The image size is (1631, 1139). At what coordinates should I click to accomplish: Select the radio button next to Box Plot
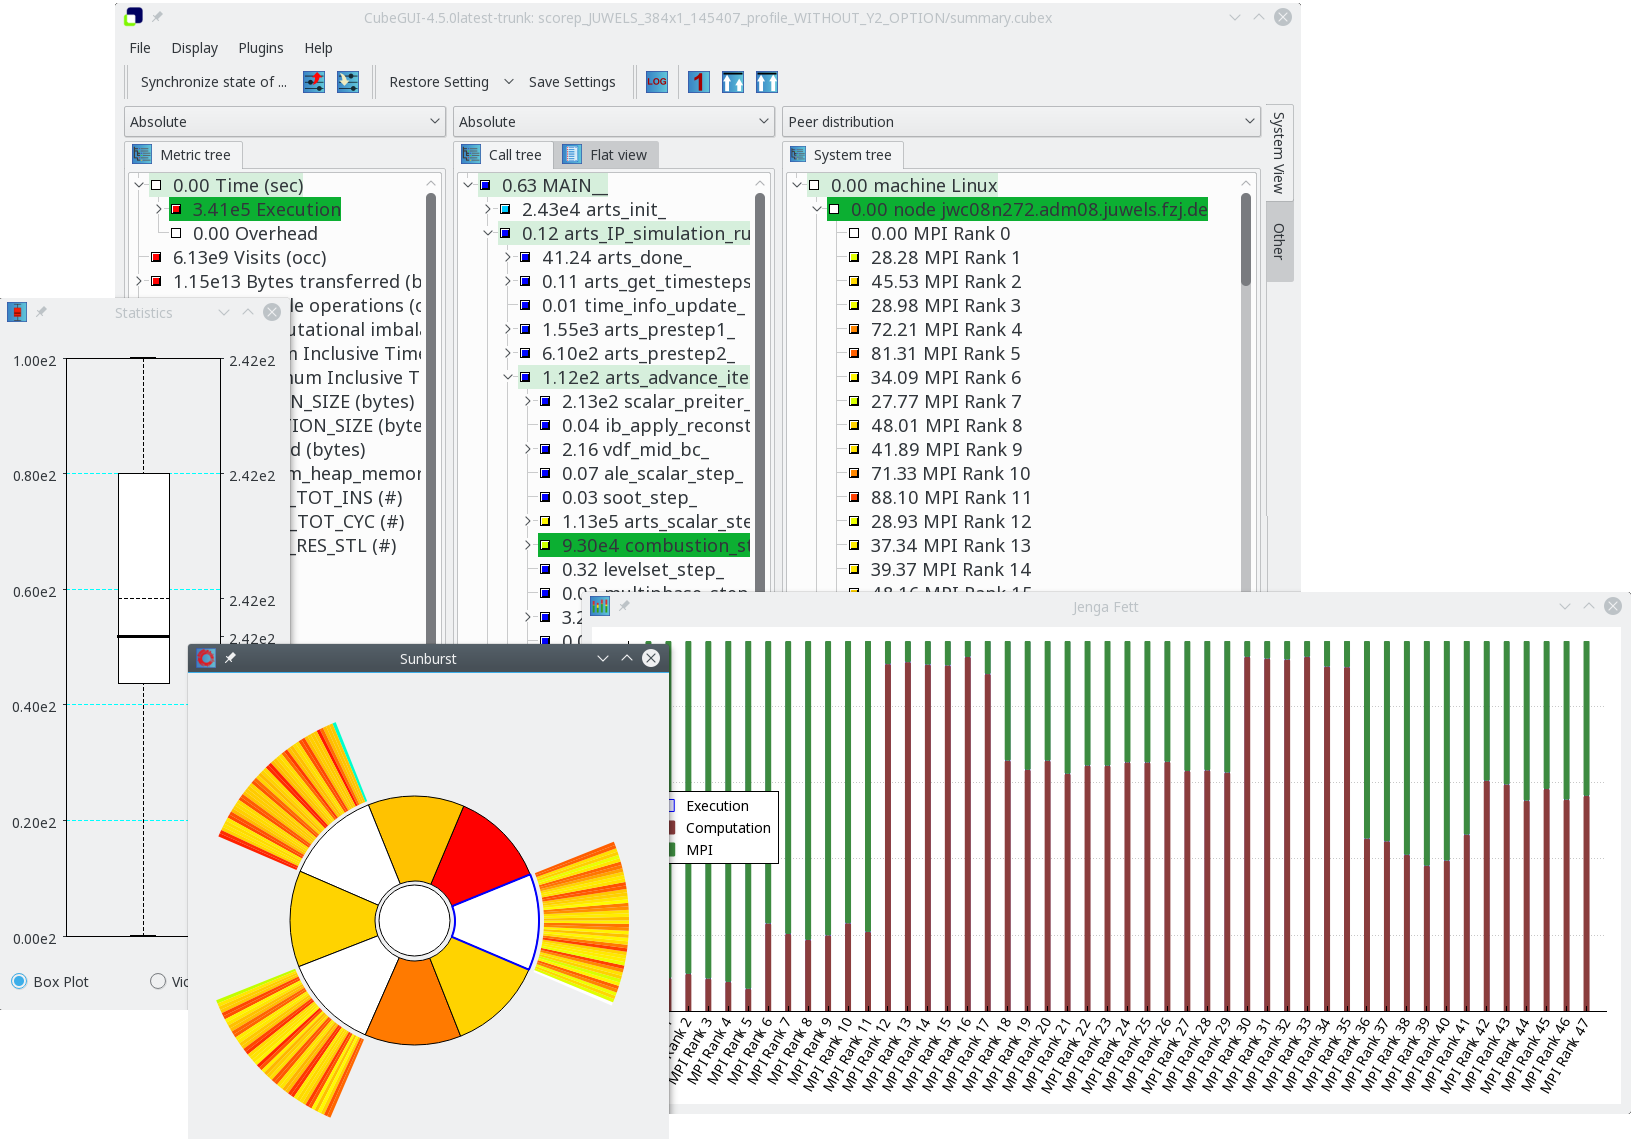coord(158,981)
